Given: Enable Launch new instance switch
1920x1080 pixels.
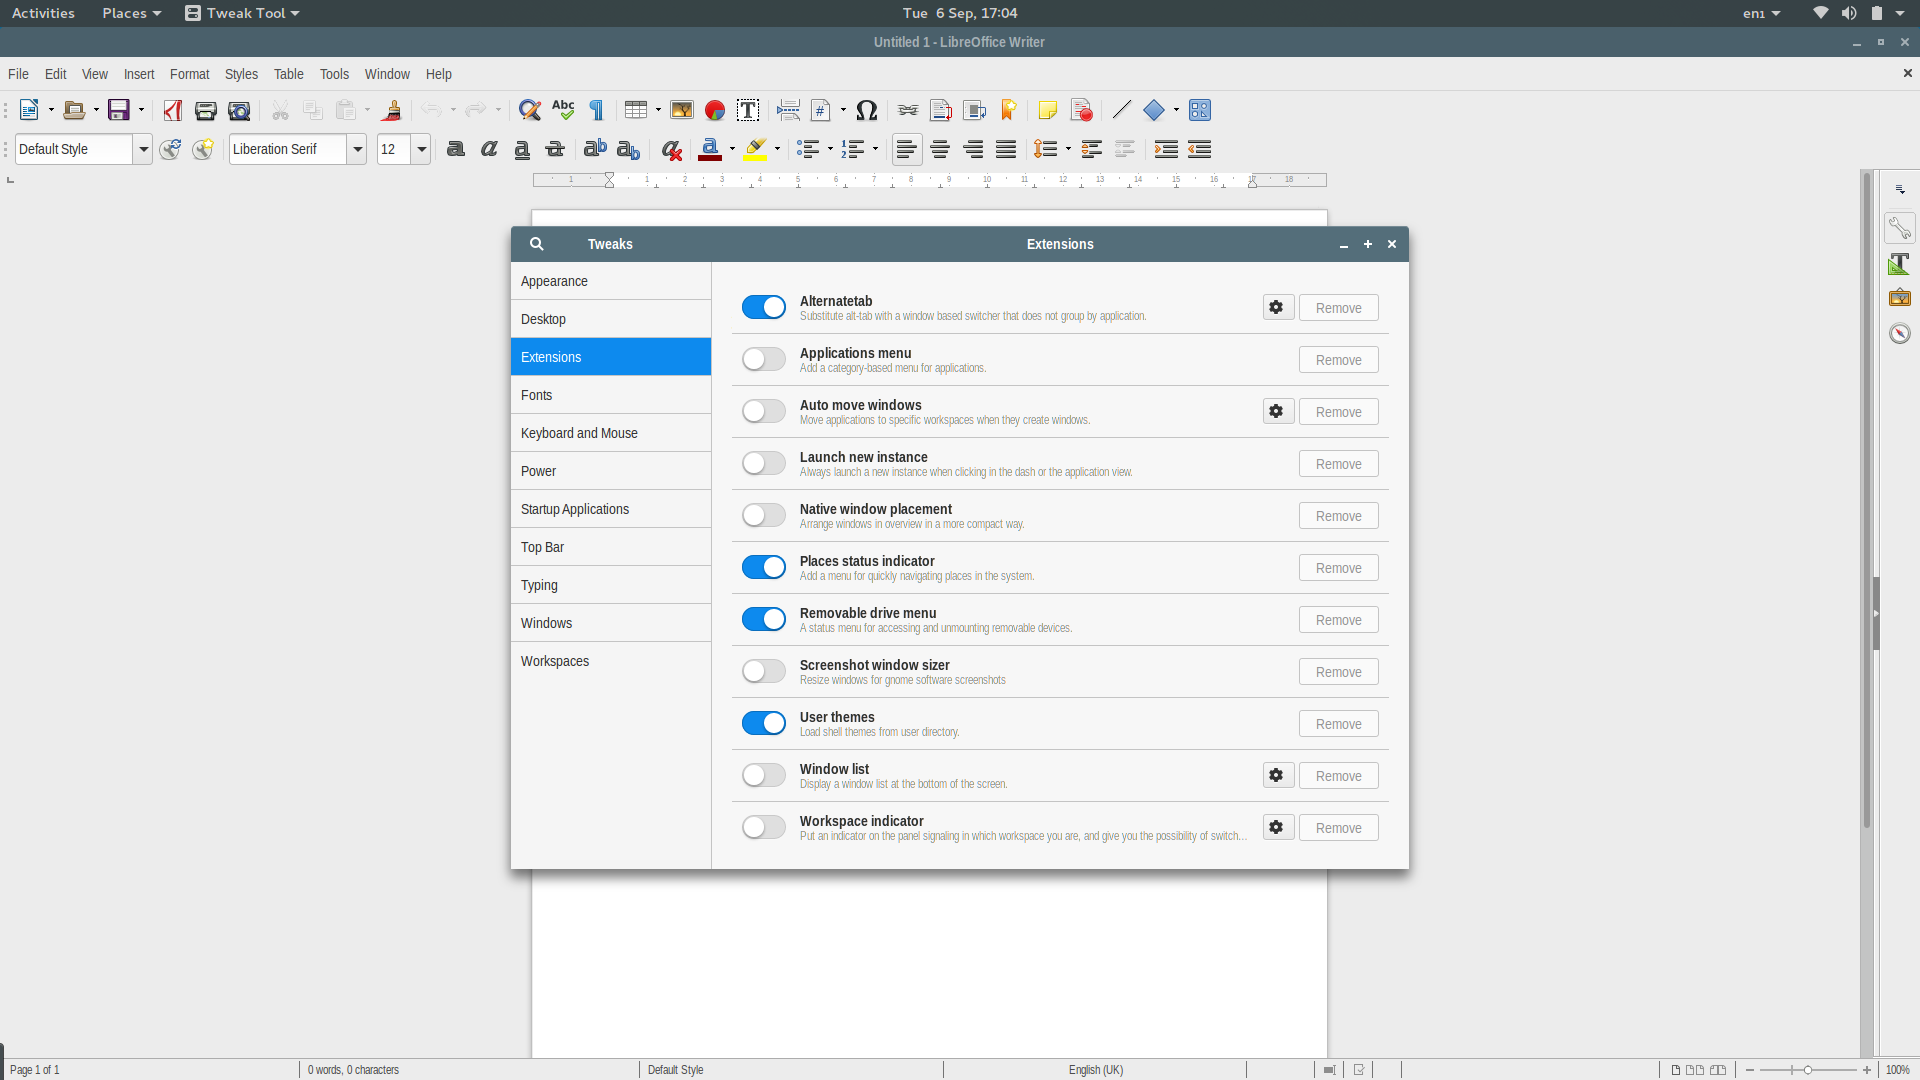Looking at the screenshot, I should 764,463.
